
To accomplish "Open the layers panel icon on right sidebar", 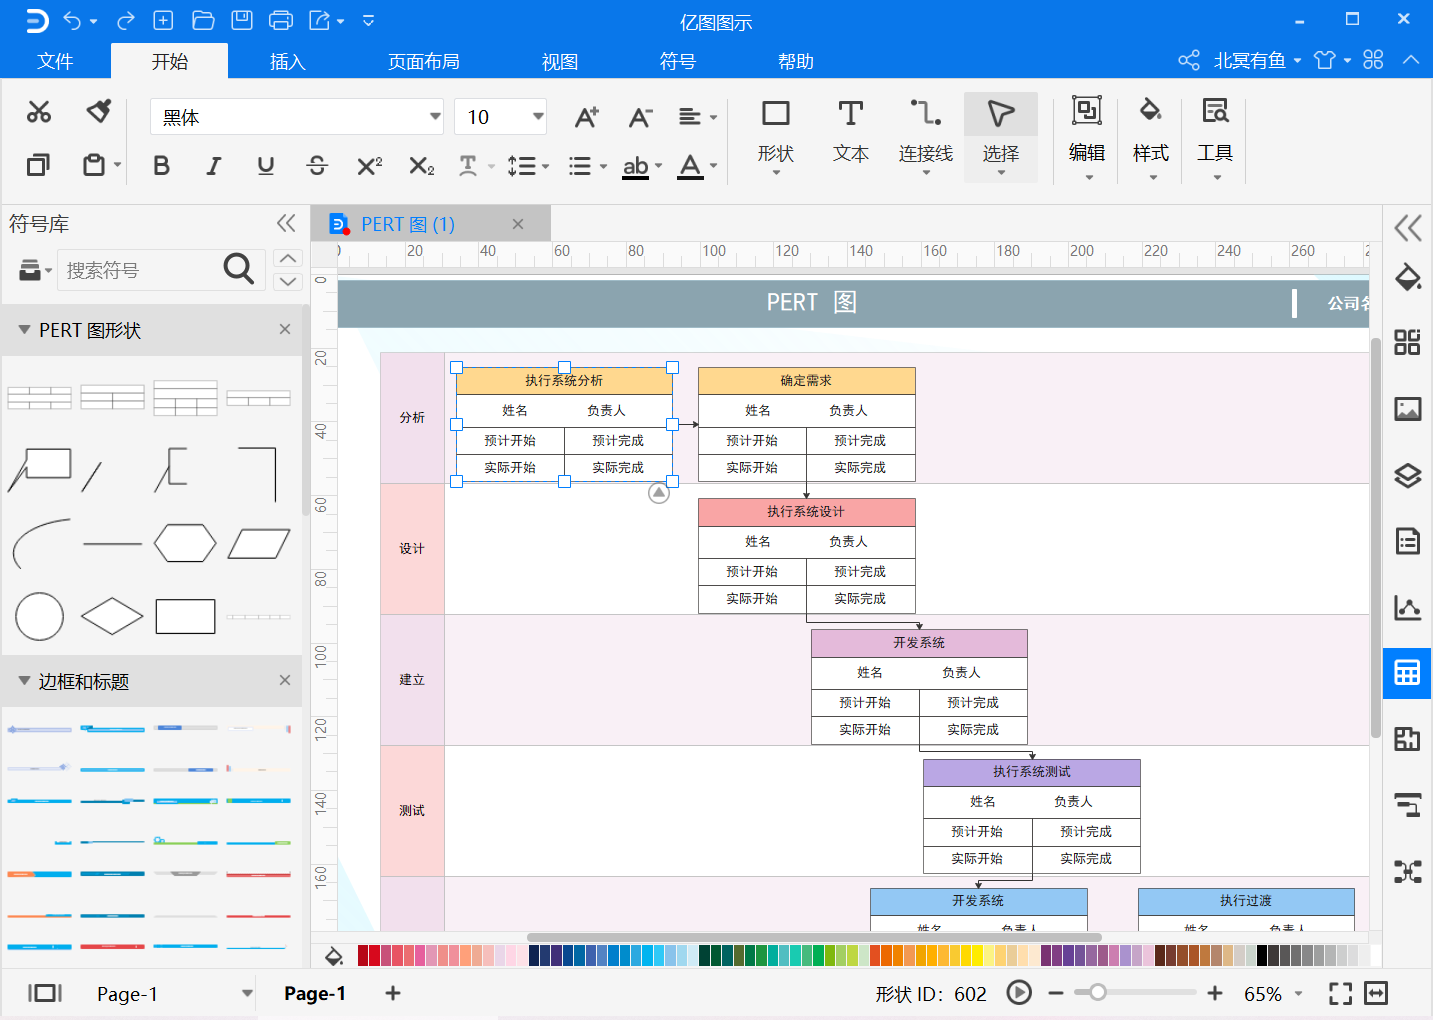I will 1407,475.
